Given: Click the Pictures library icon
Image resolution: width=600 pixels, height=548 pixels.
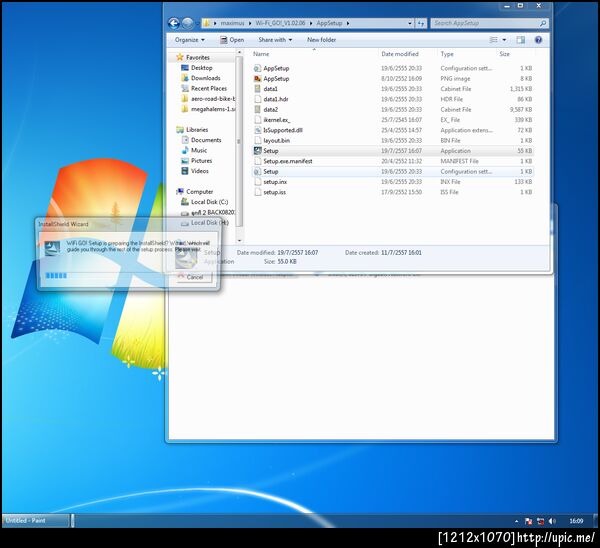Looking at the screenshot, I should pyautogui.click(x=185, y=161).
